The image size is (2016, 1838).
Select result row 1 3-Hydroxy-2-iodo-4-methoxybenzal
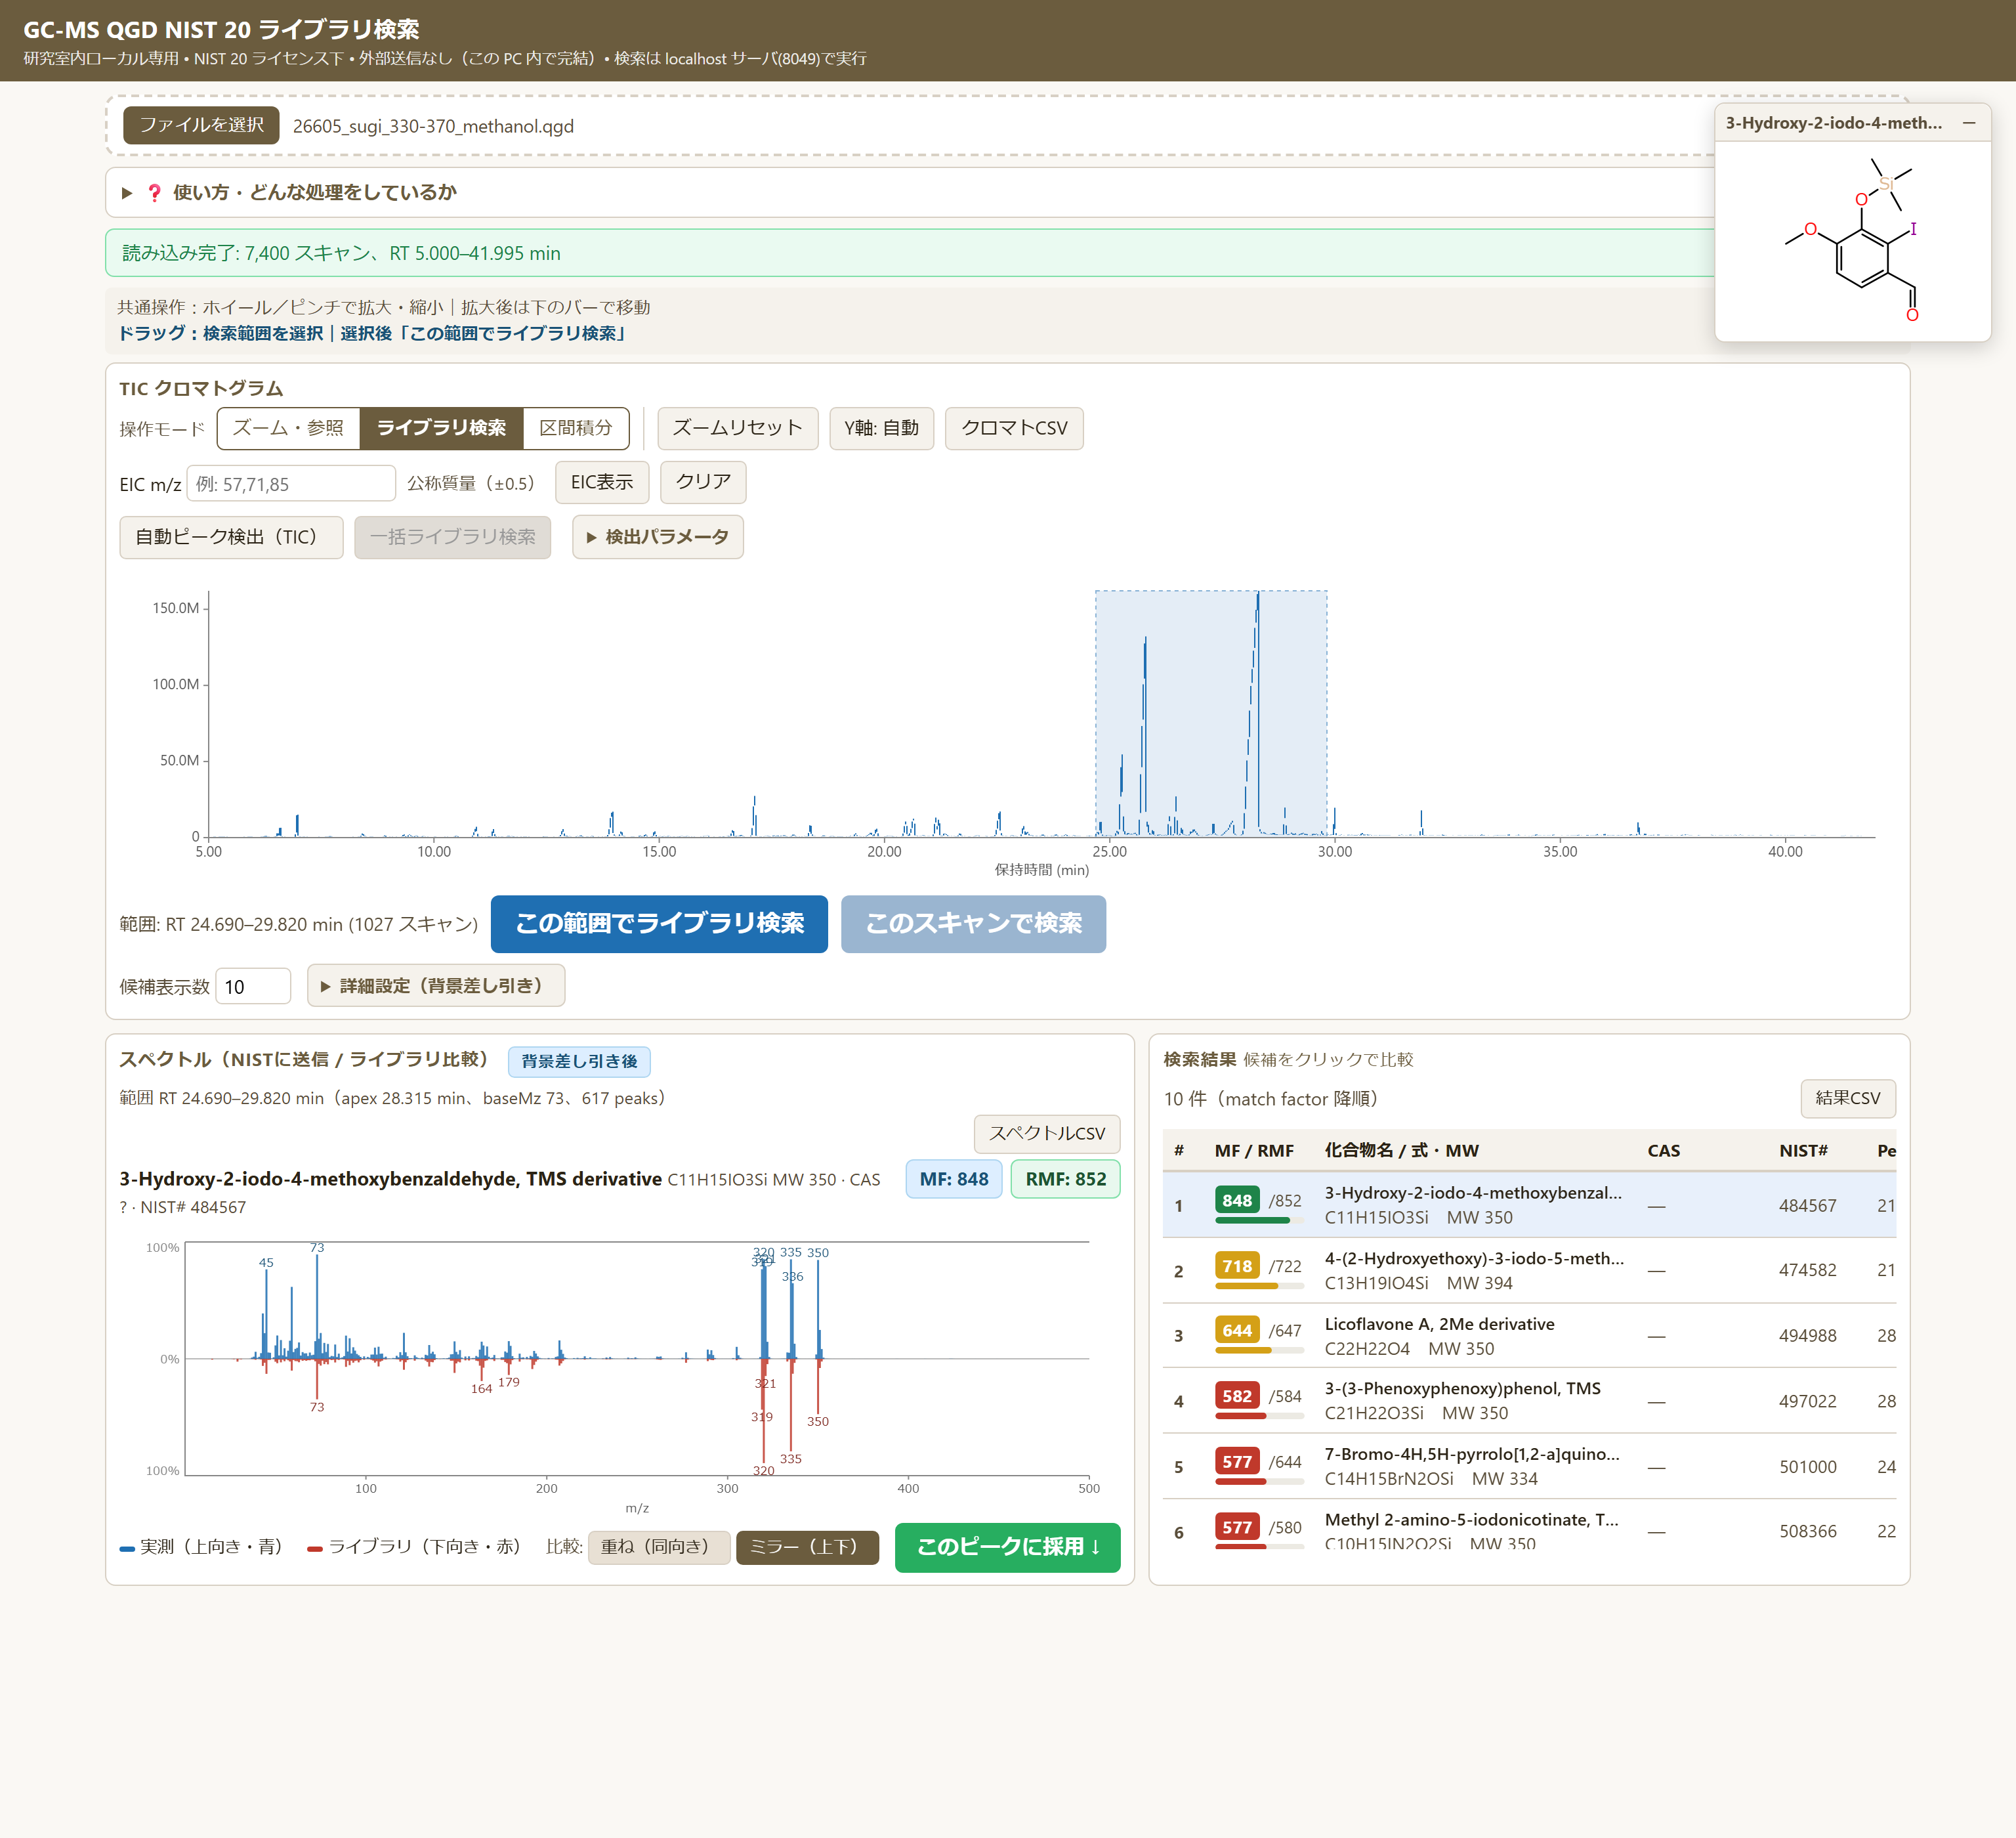(1529, 1205)
